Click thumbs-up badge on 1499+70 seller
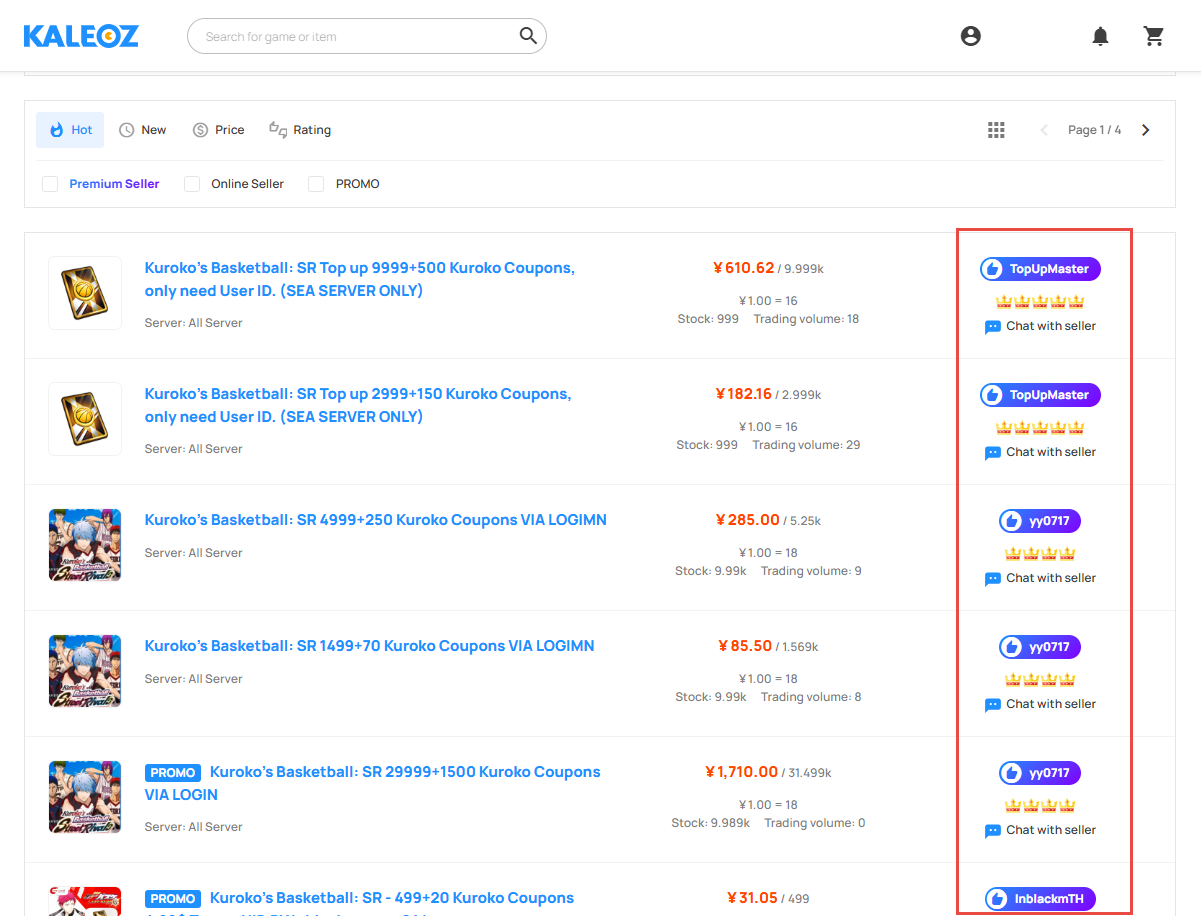 pyautogui.click(x=1011, y=647)
